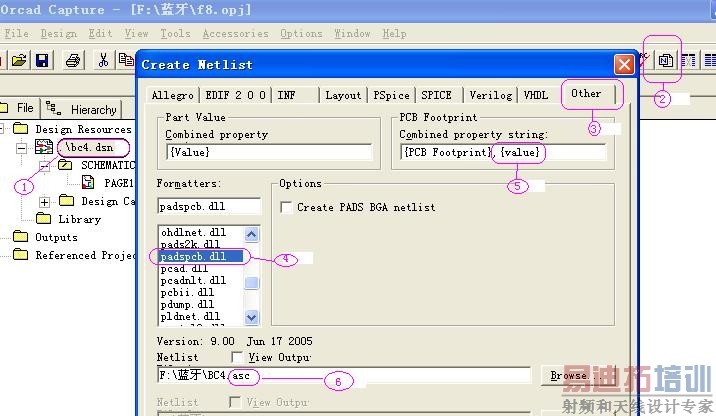Close the Create Netlist dialog
716x416 pixels.
click(x=624, y=64)
